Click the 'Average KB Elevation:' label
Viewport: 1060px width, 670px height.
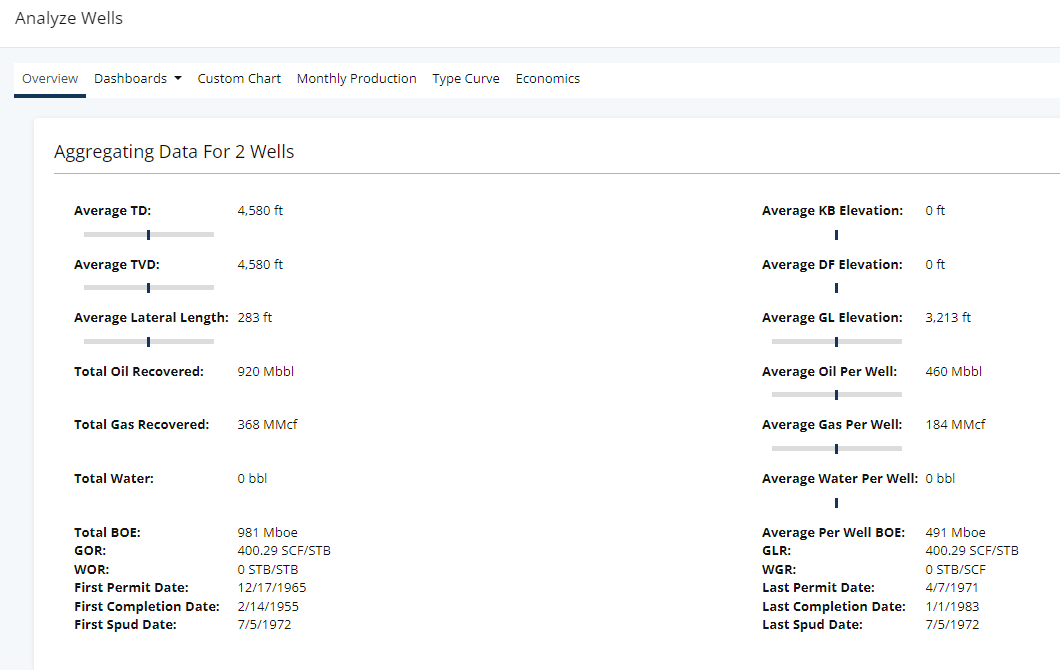point(833,210)
